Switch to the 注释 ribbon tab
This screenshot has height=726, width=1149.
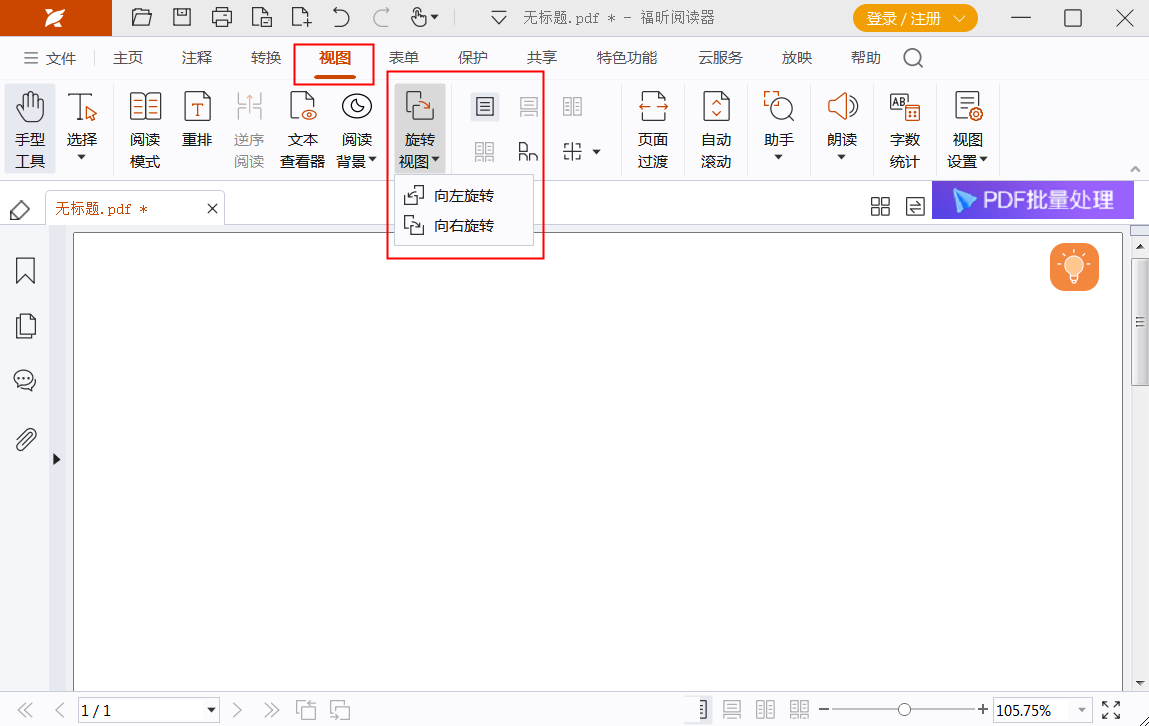[x=196, y=57]
